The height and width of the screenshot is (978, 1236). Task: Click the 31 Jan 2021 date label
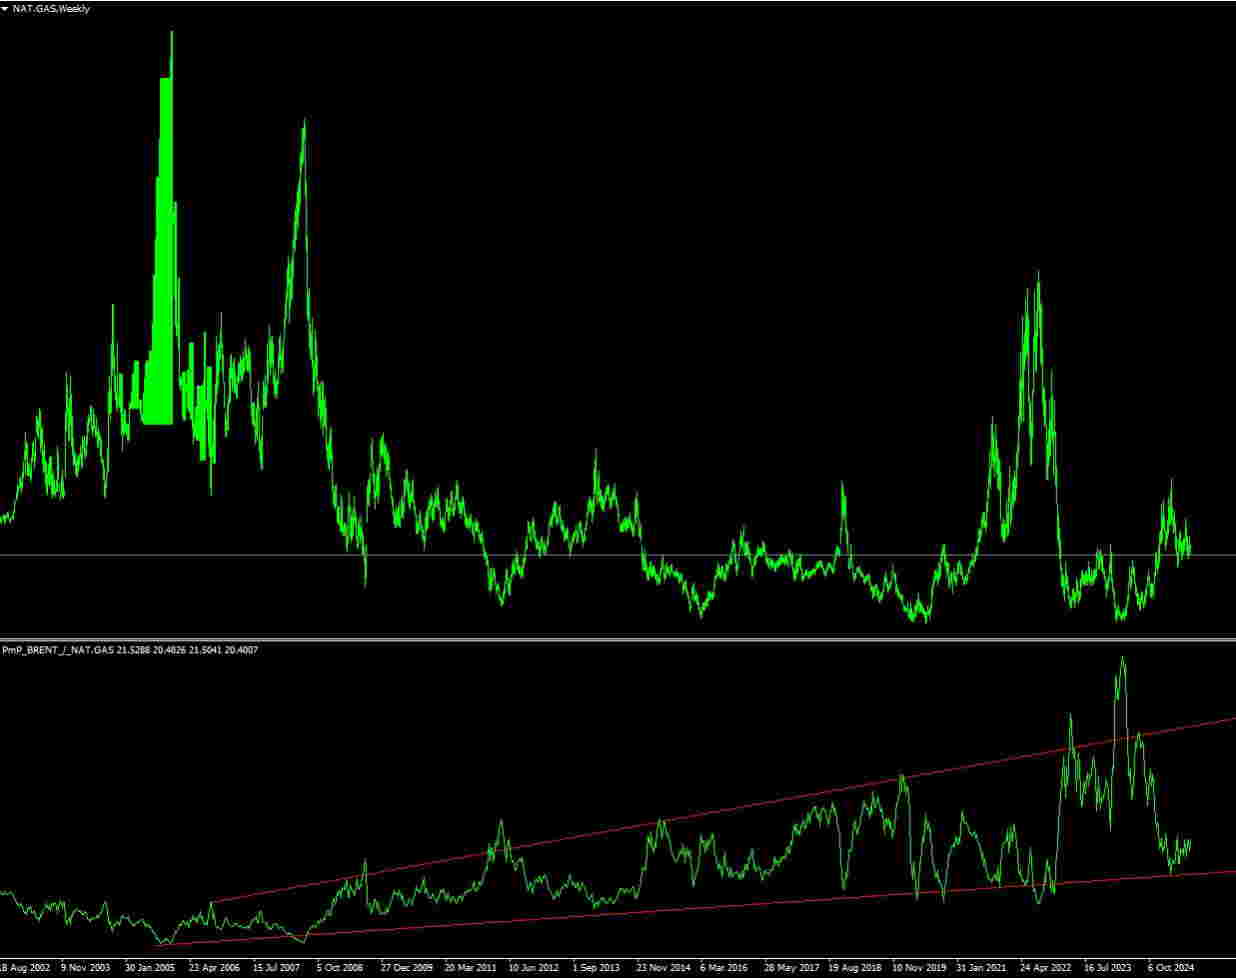click(981, 968)
